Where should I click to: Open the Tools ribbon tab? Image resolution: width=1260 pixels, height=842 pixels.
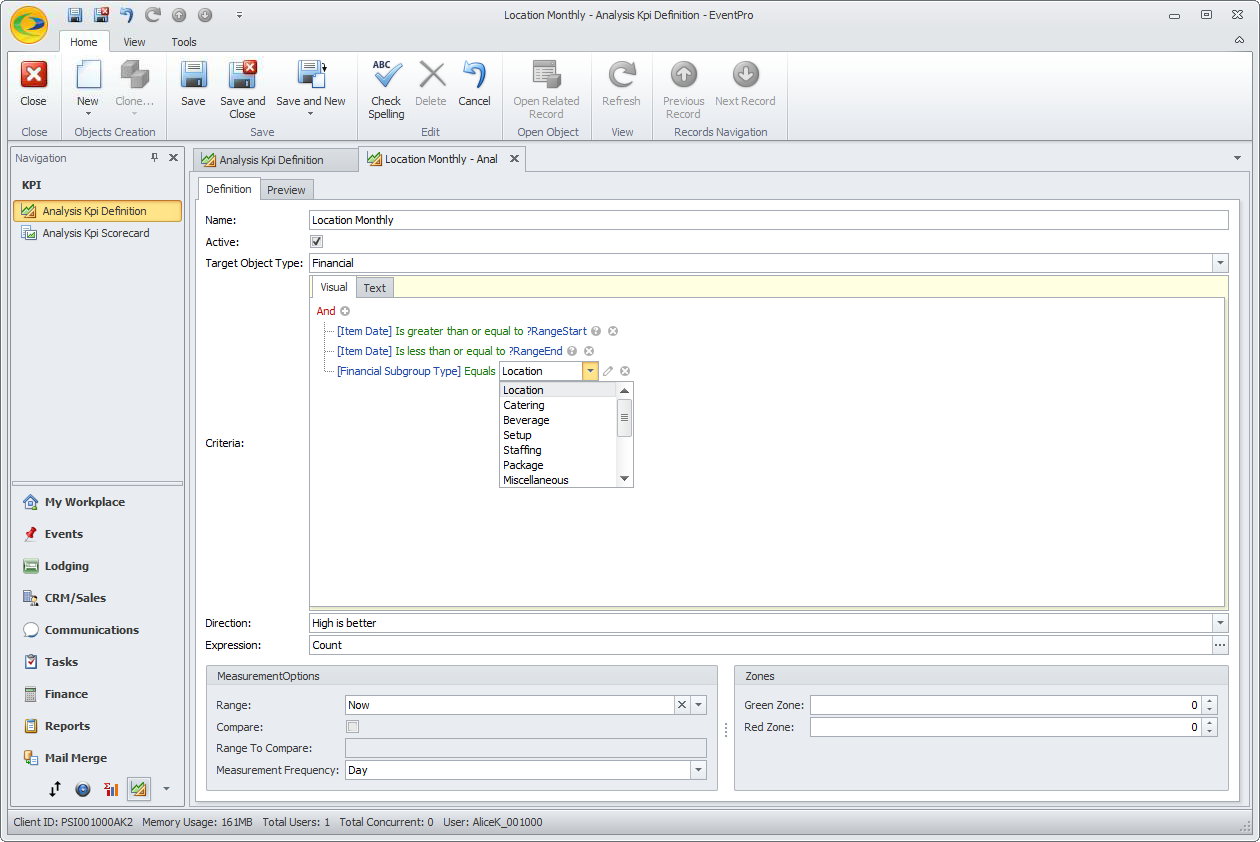(x=184, y=42)
